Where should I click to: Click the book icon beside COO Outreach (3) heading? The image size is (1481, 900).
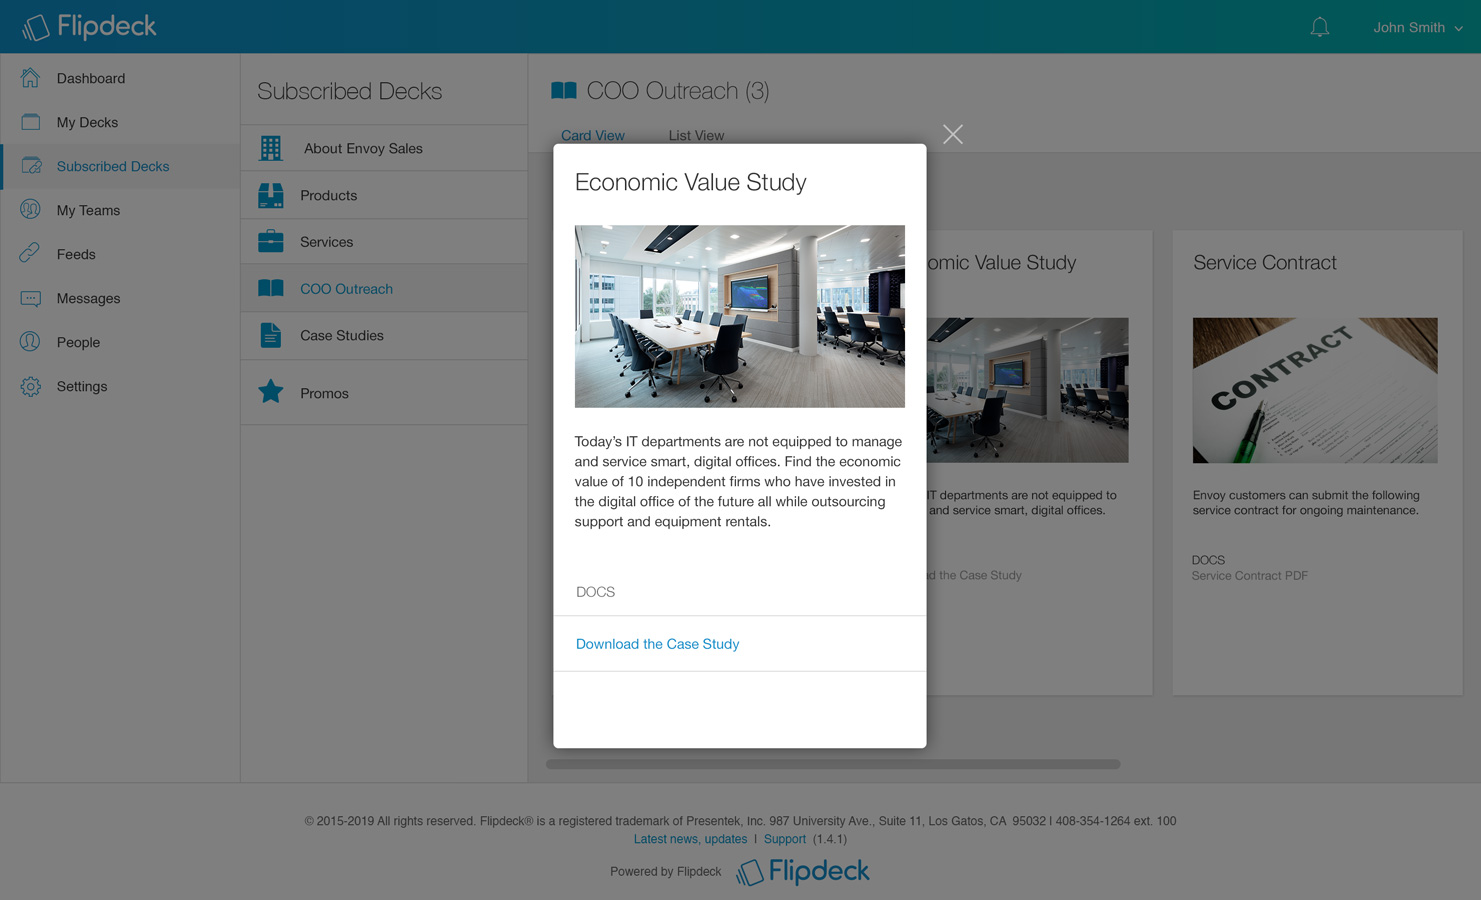[564, 91]
